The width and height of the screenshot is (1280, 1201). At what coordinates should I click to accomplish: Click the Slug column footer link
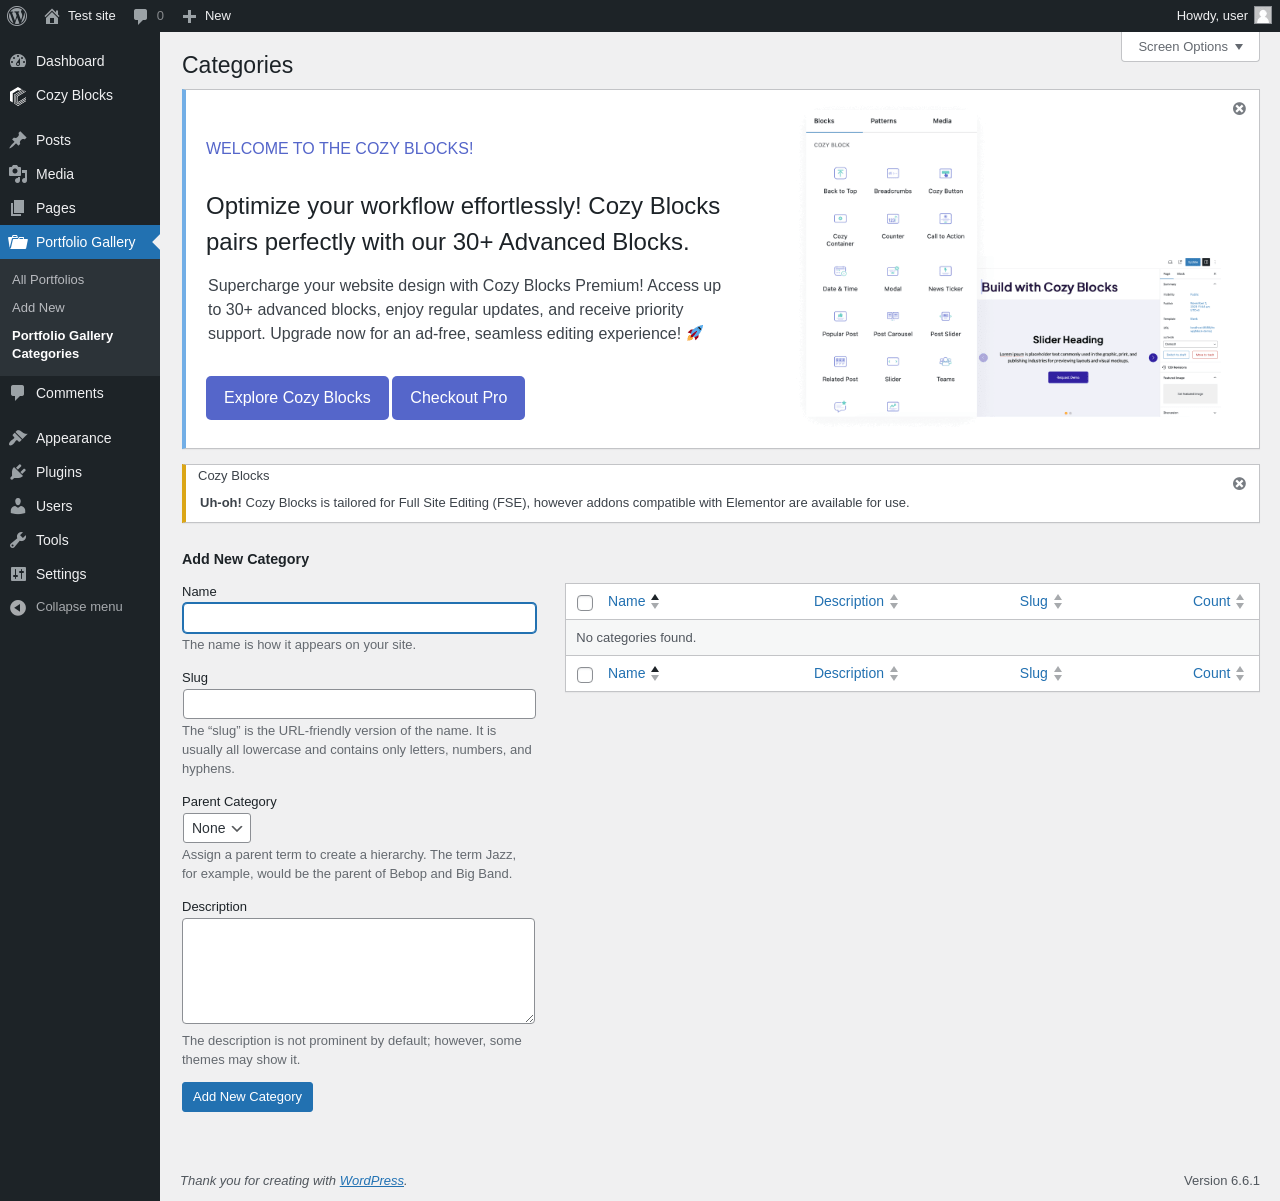[1034, 673]
